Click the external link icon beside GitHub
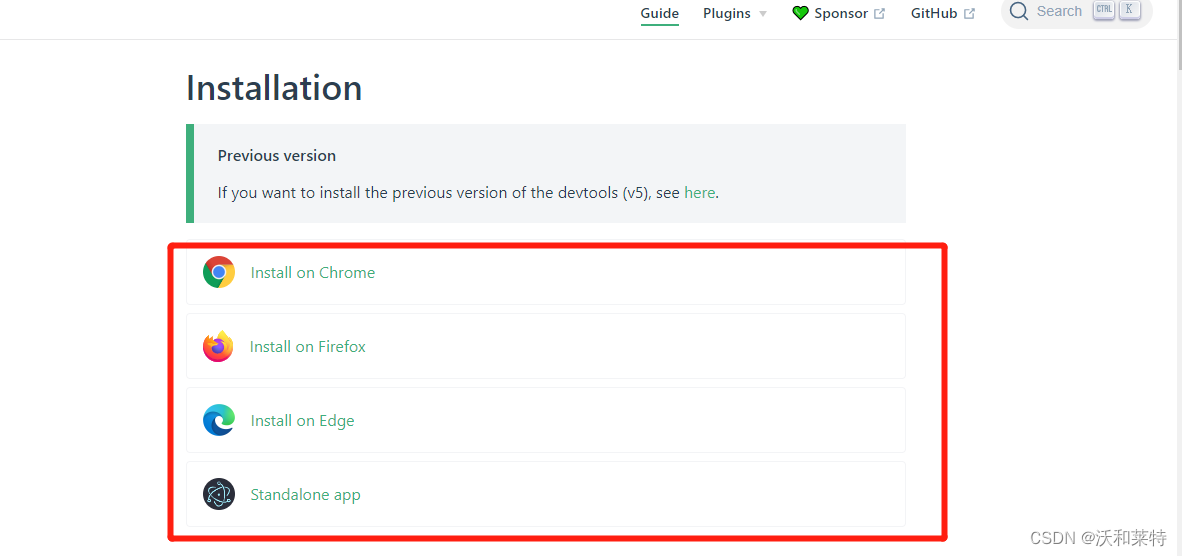Viewport: 1182px width, 556px height. tap(969, 14)
